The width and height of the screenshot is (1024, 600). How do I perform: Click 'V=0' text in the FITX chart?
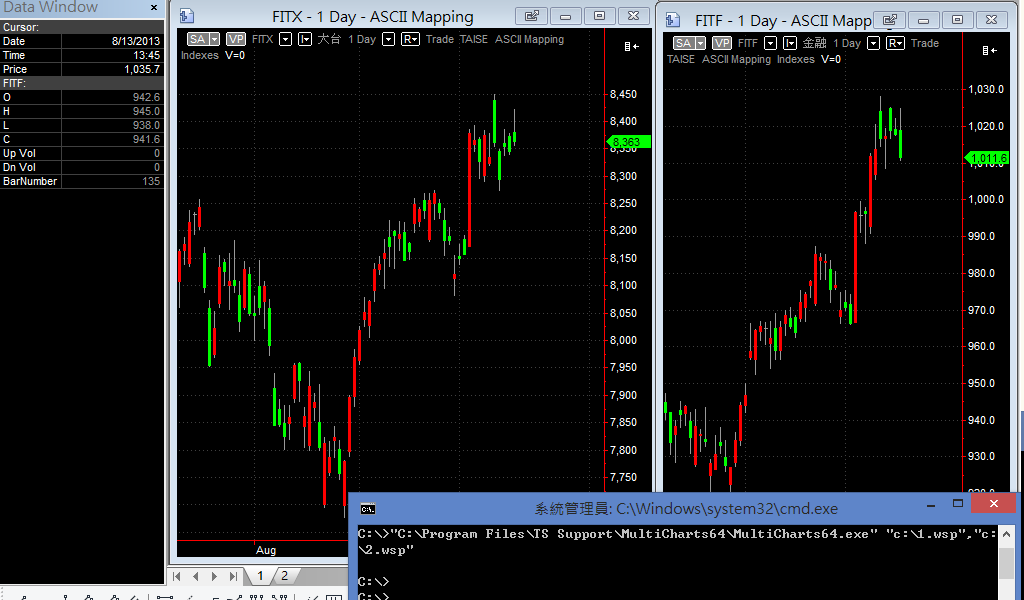click(x=235, y=55)
